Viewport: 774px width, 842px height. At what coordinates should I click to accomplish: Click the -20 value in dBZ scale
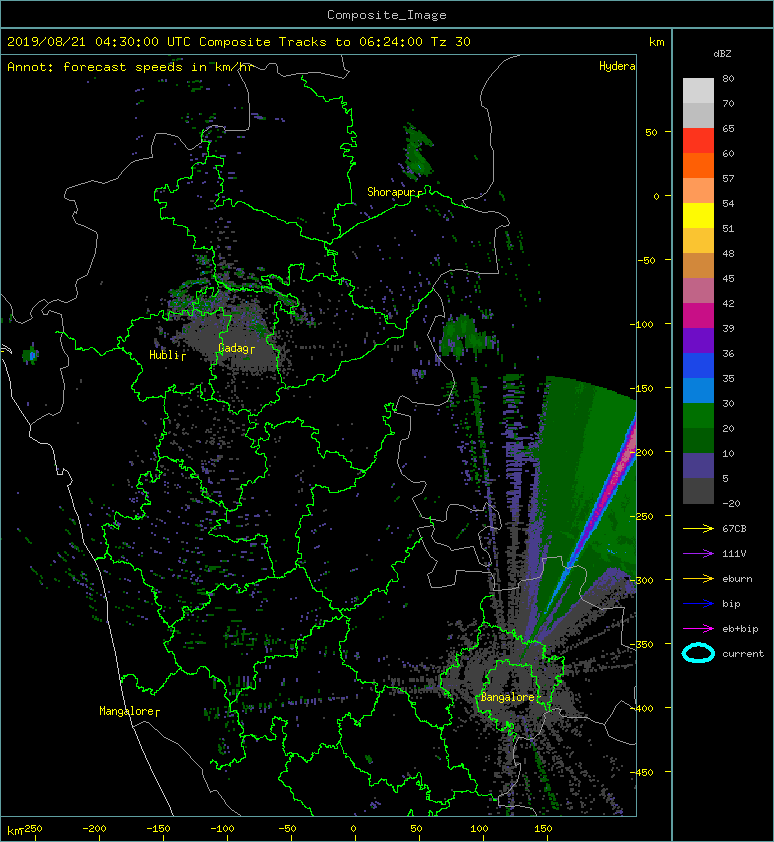[x=731, y=504]
